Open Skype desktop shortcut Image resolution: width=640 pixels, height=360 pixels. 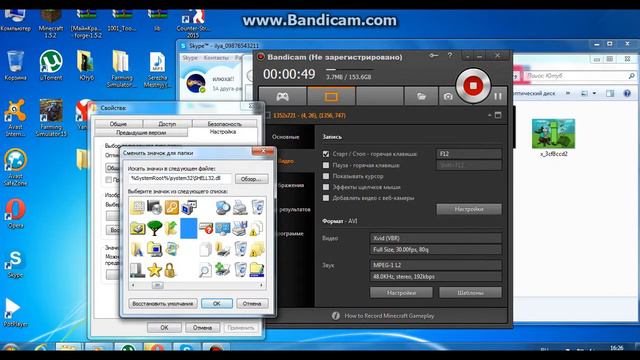16,264
